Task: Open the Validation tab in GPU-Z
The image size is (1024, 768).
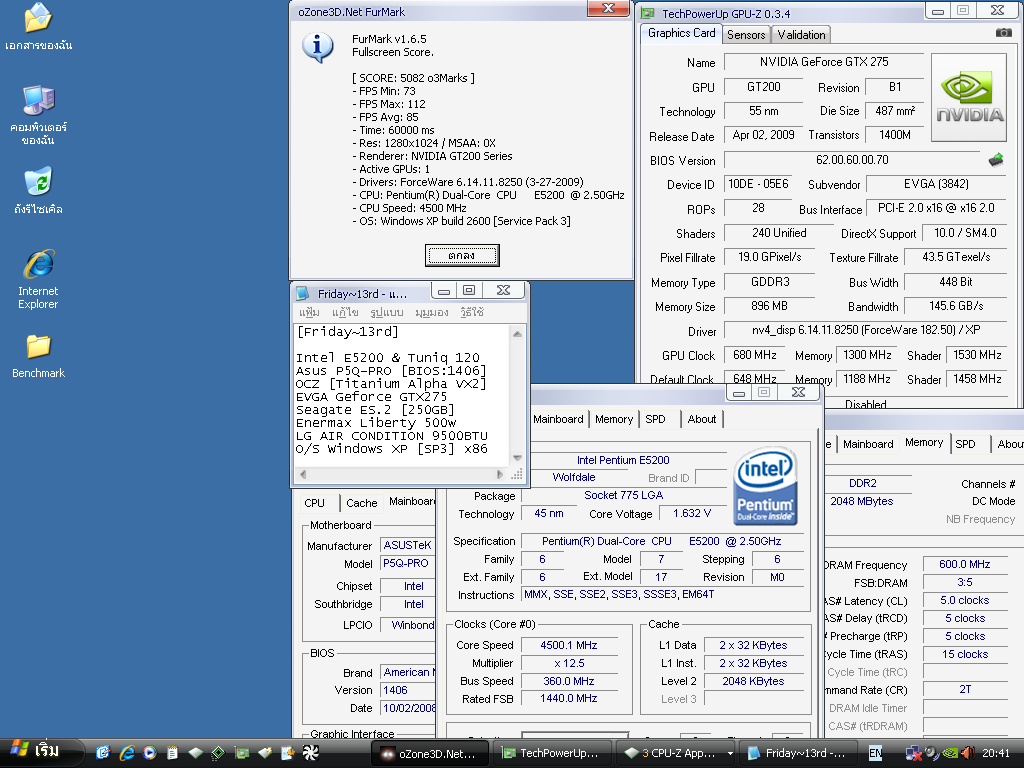Action: pos(801,34)
